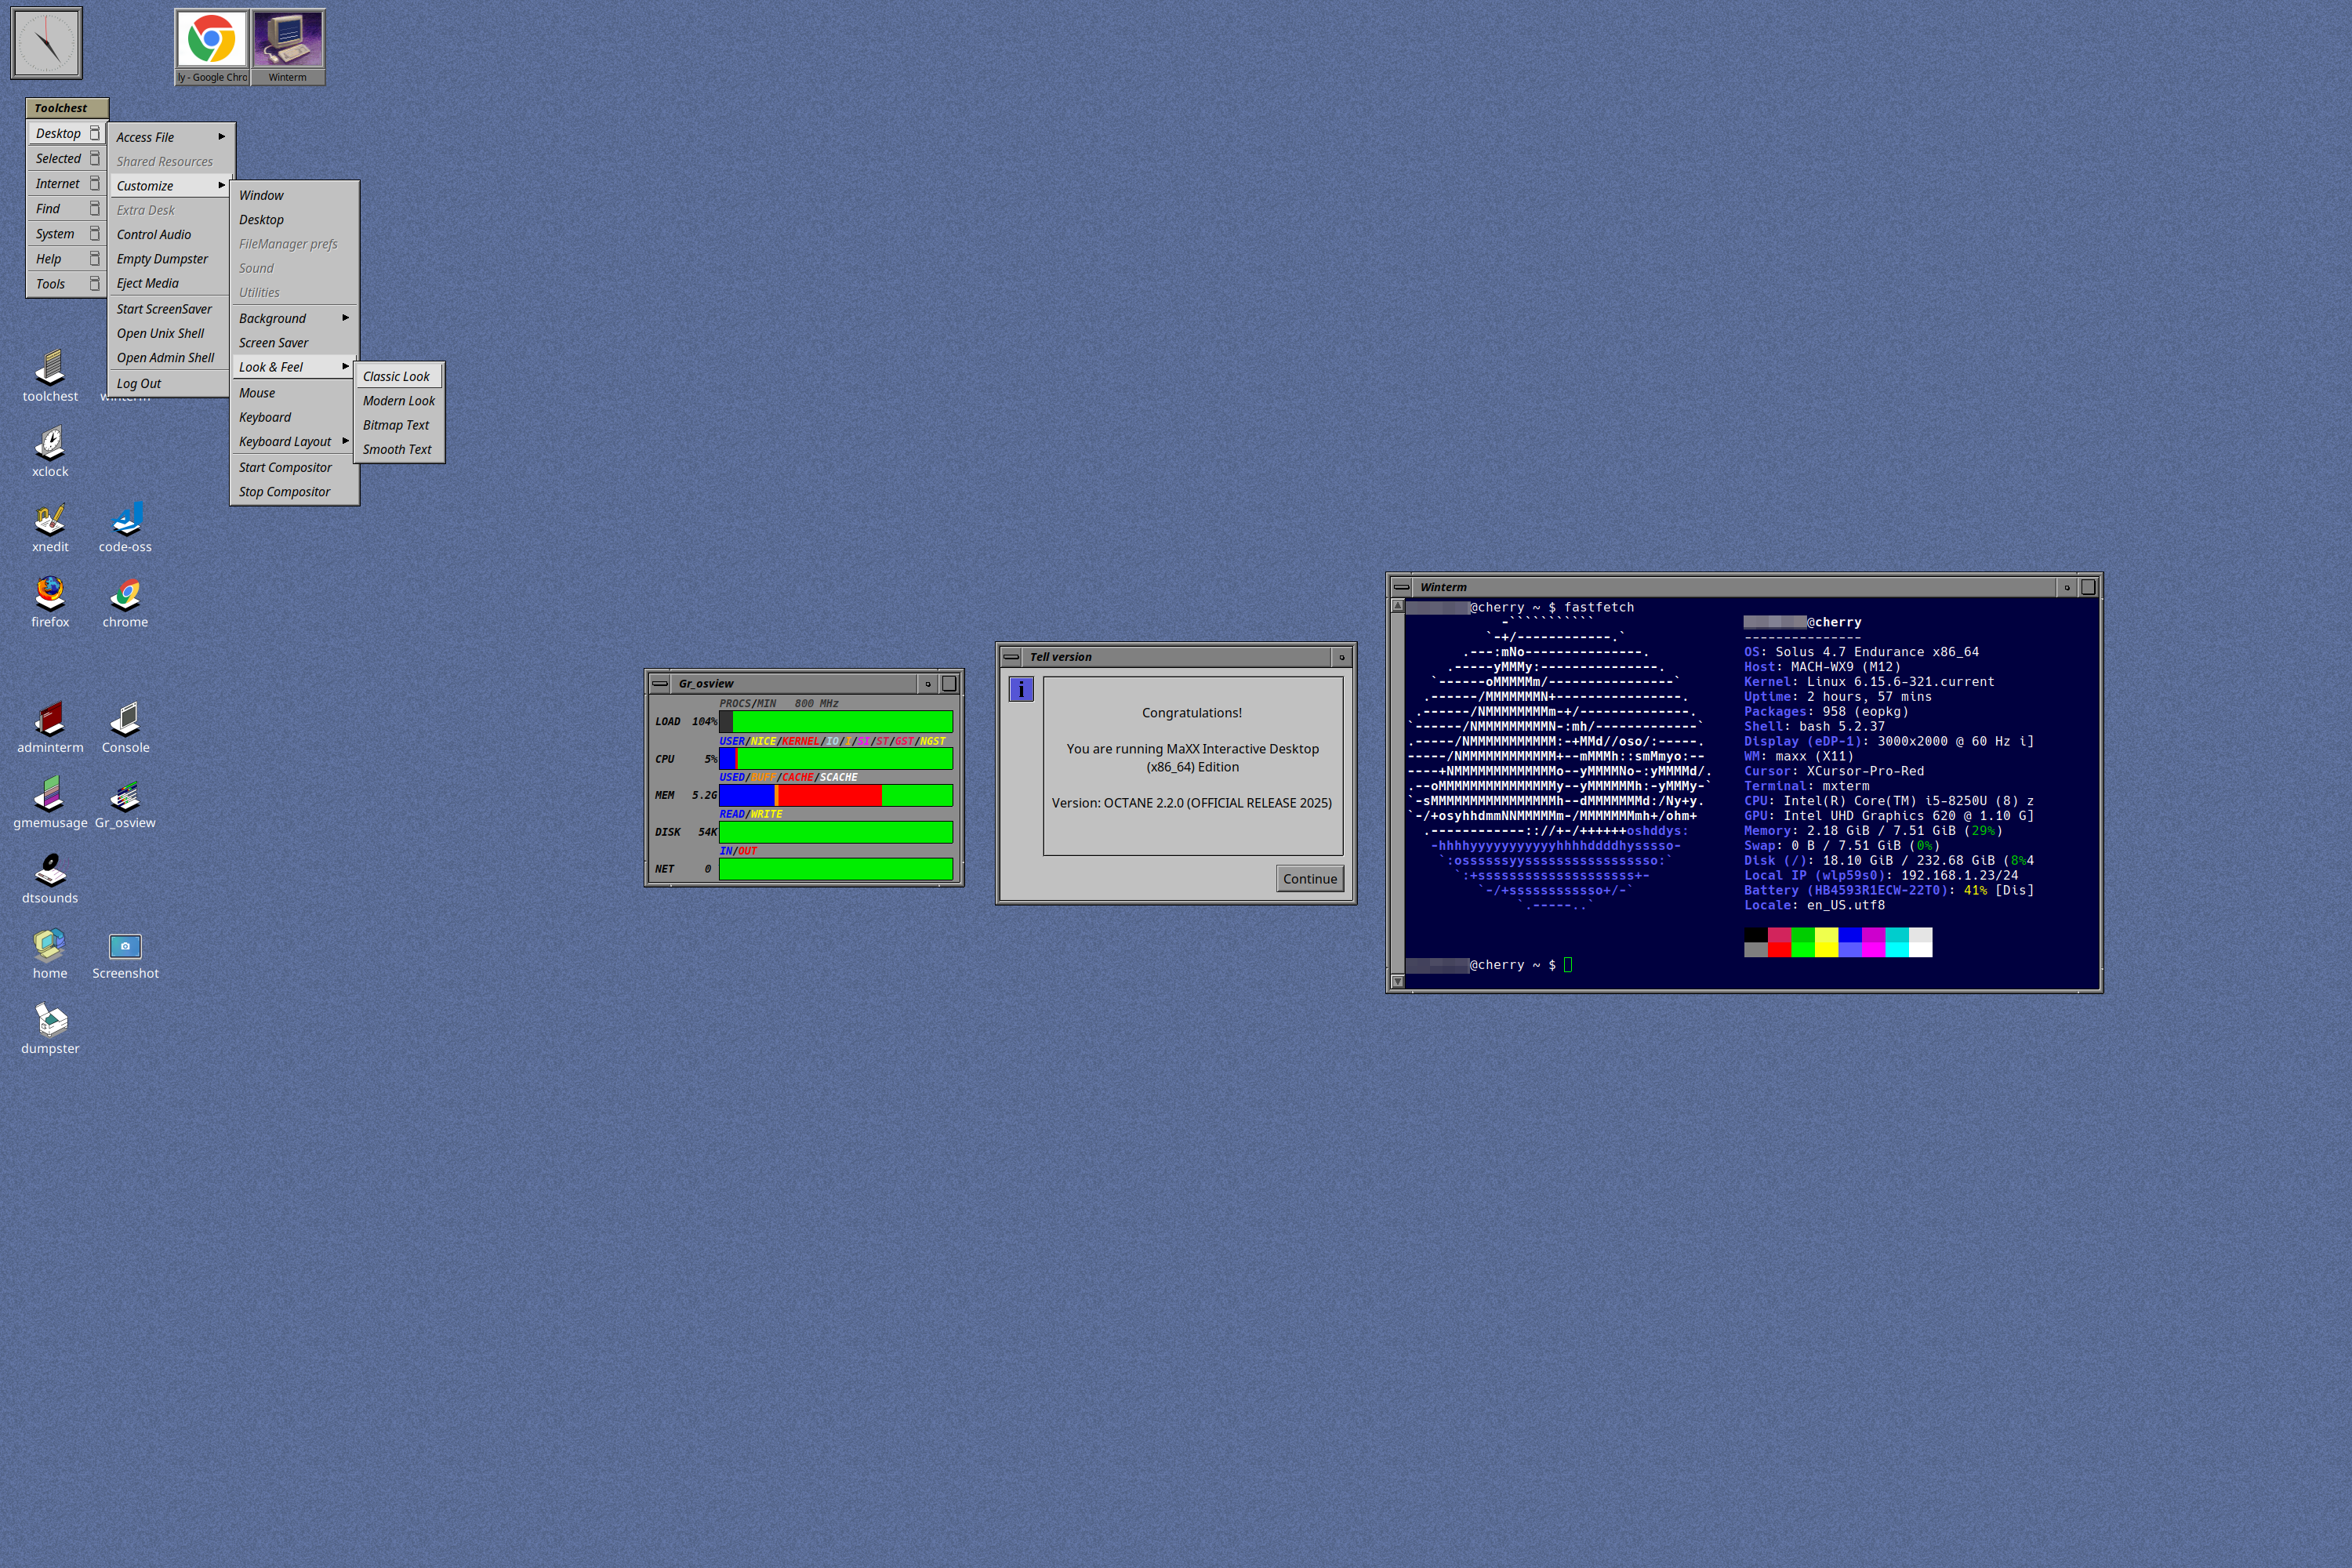Screen dimensions: 2352x1568
Task: Expand the Customize submenu
Action: (x=171, y=186)
